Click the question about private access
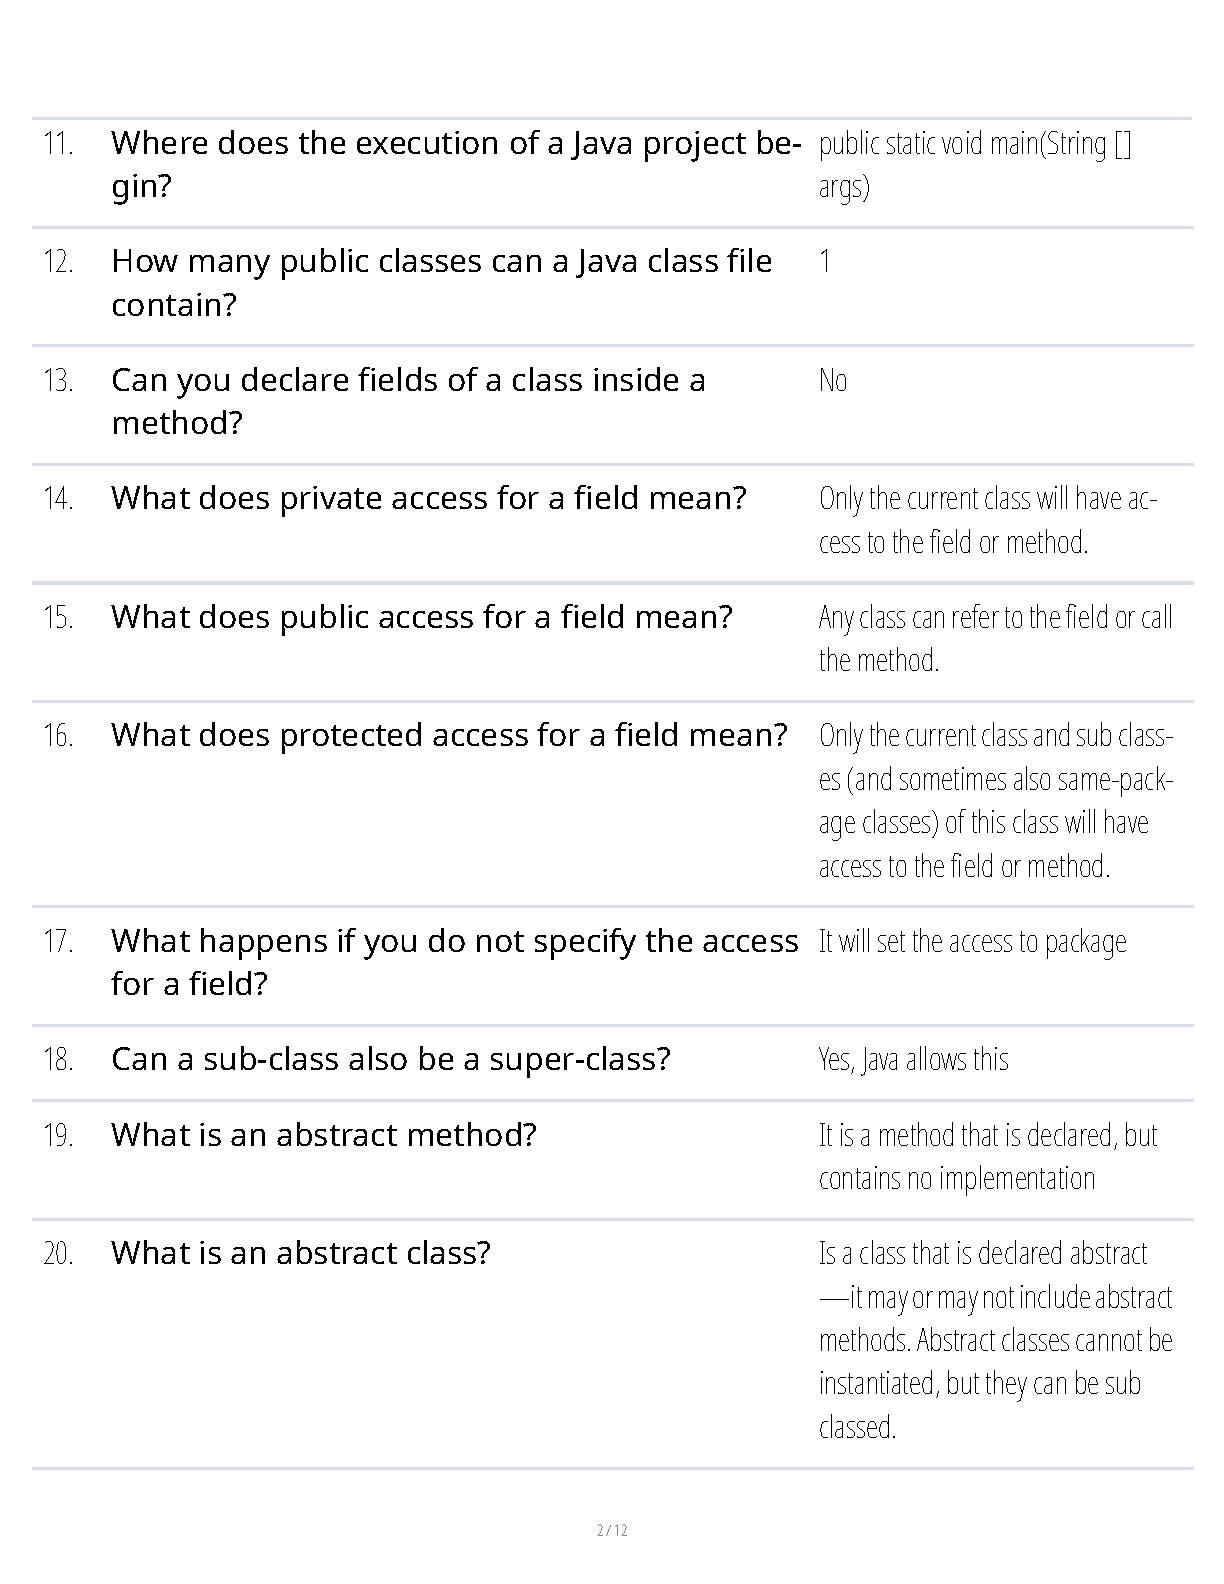Viewport: 1224px width, 1584px height. coord(428,498)
